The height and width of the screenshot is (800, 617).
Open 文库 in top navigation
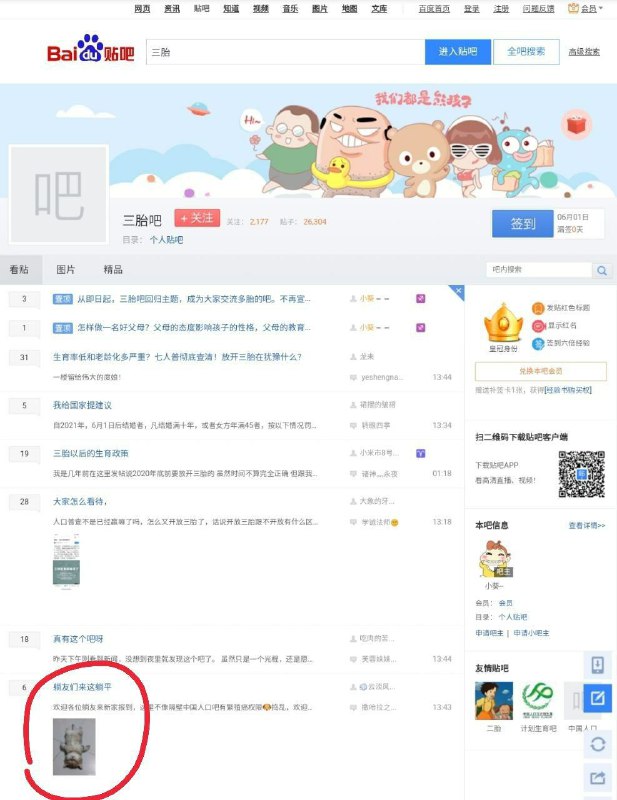click(x=379, y=8)
